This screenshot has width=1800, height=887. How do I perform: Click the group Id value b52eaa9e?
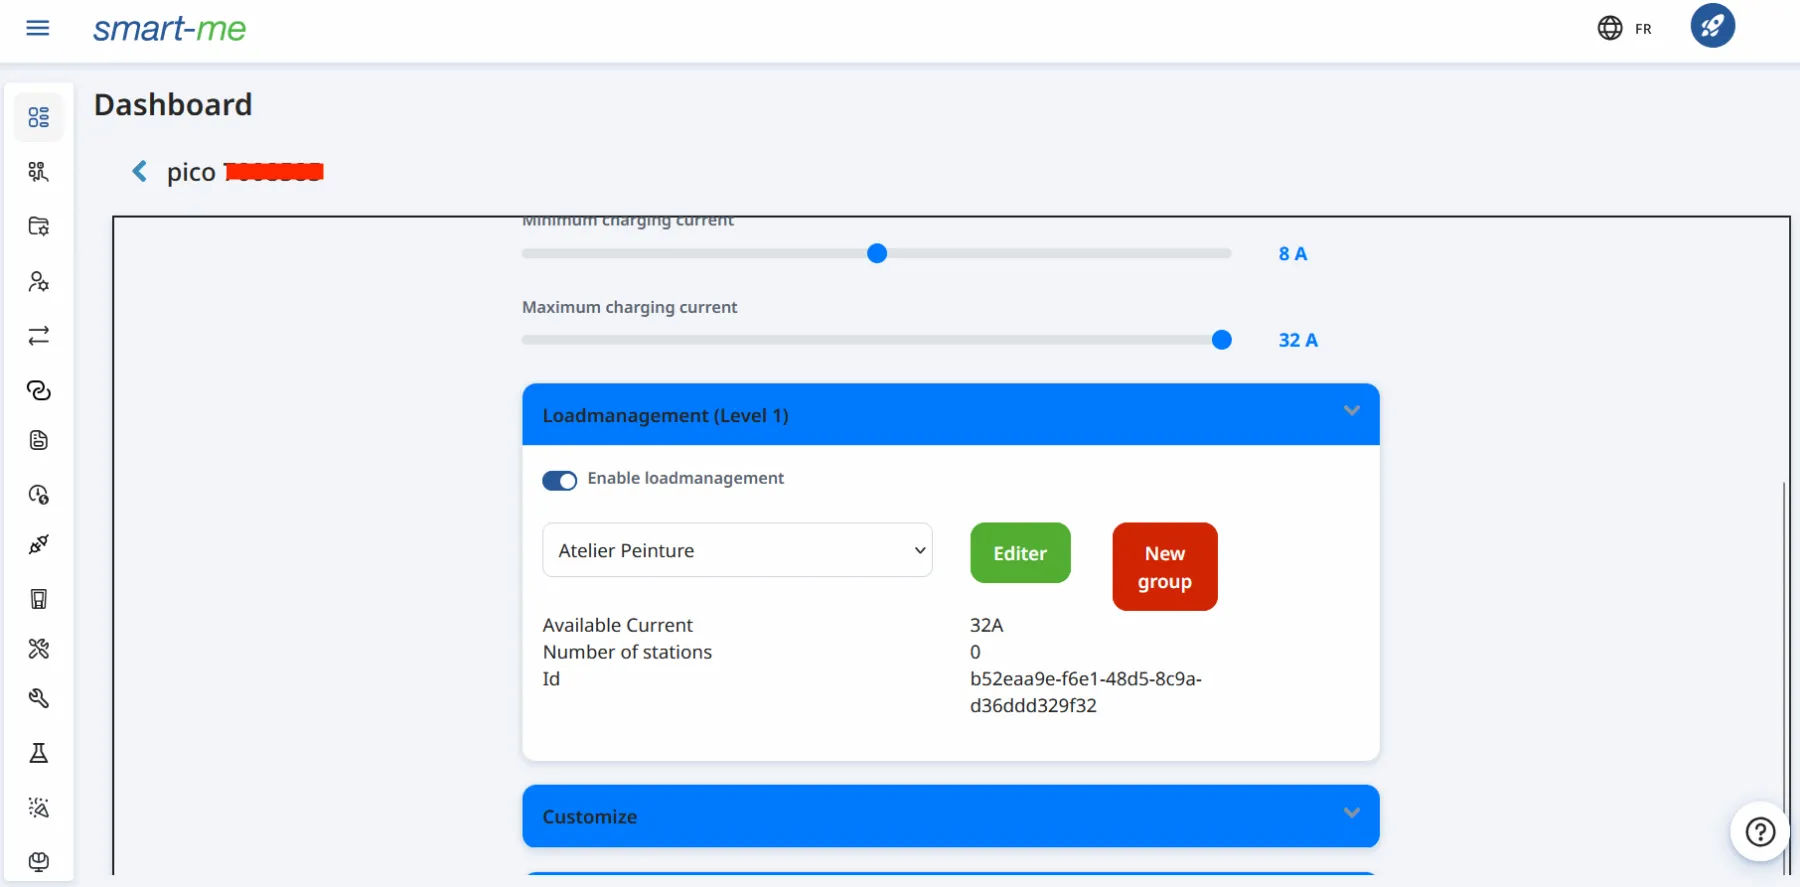coord(1086,692)
